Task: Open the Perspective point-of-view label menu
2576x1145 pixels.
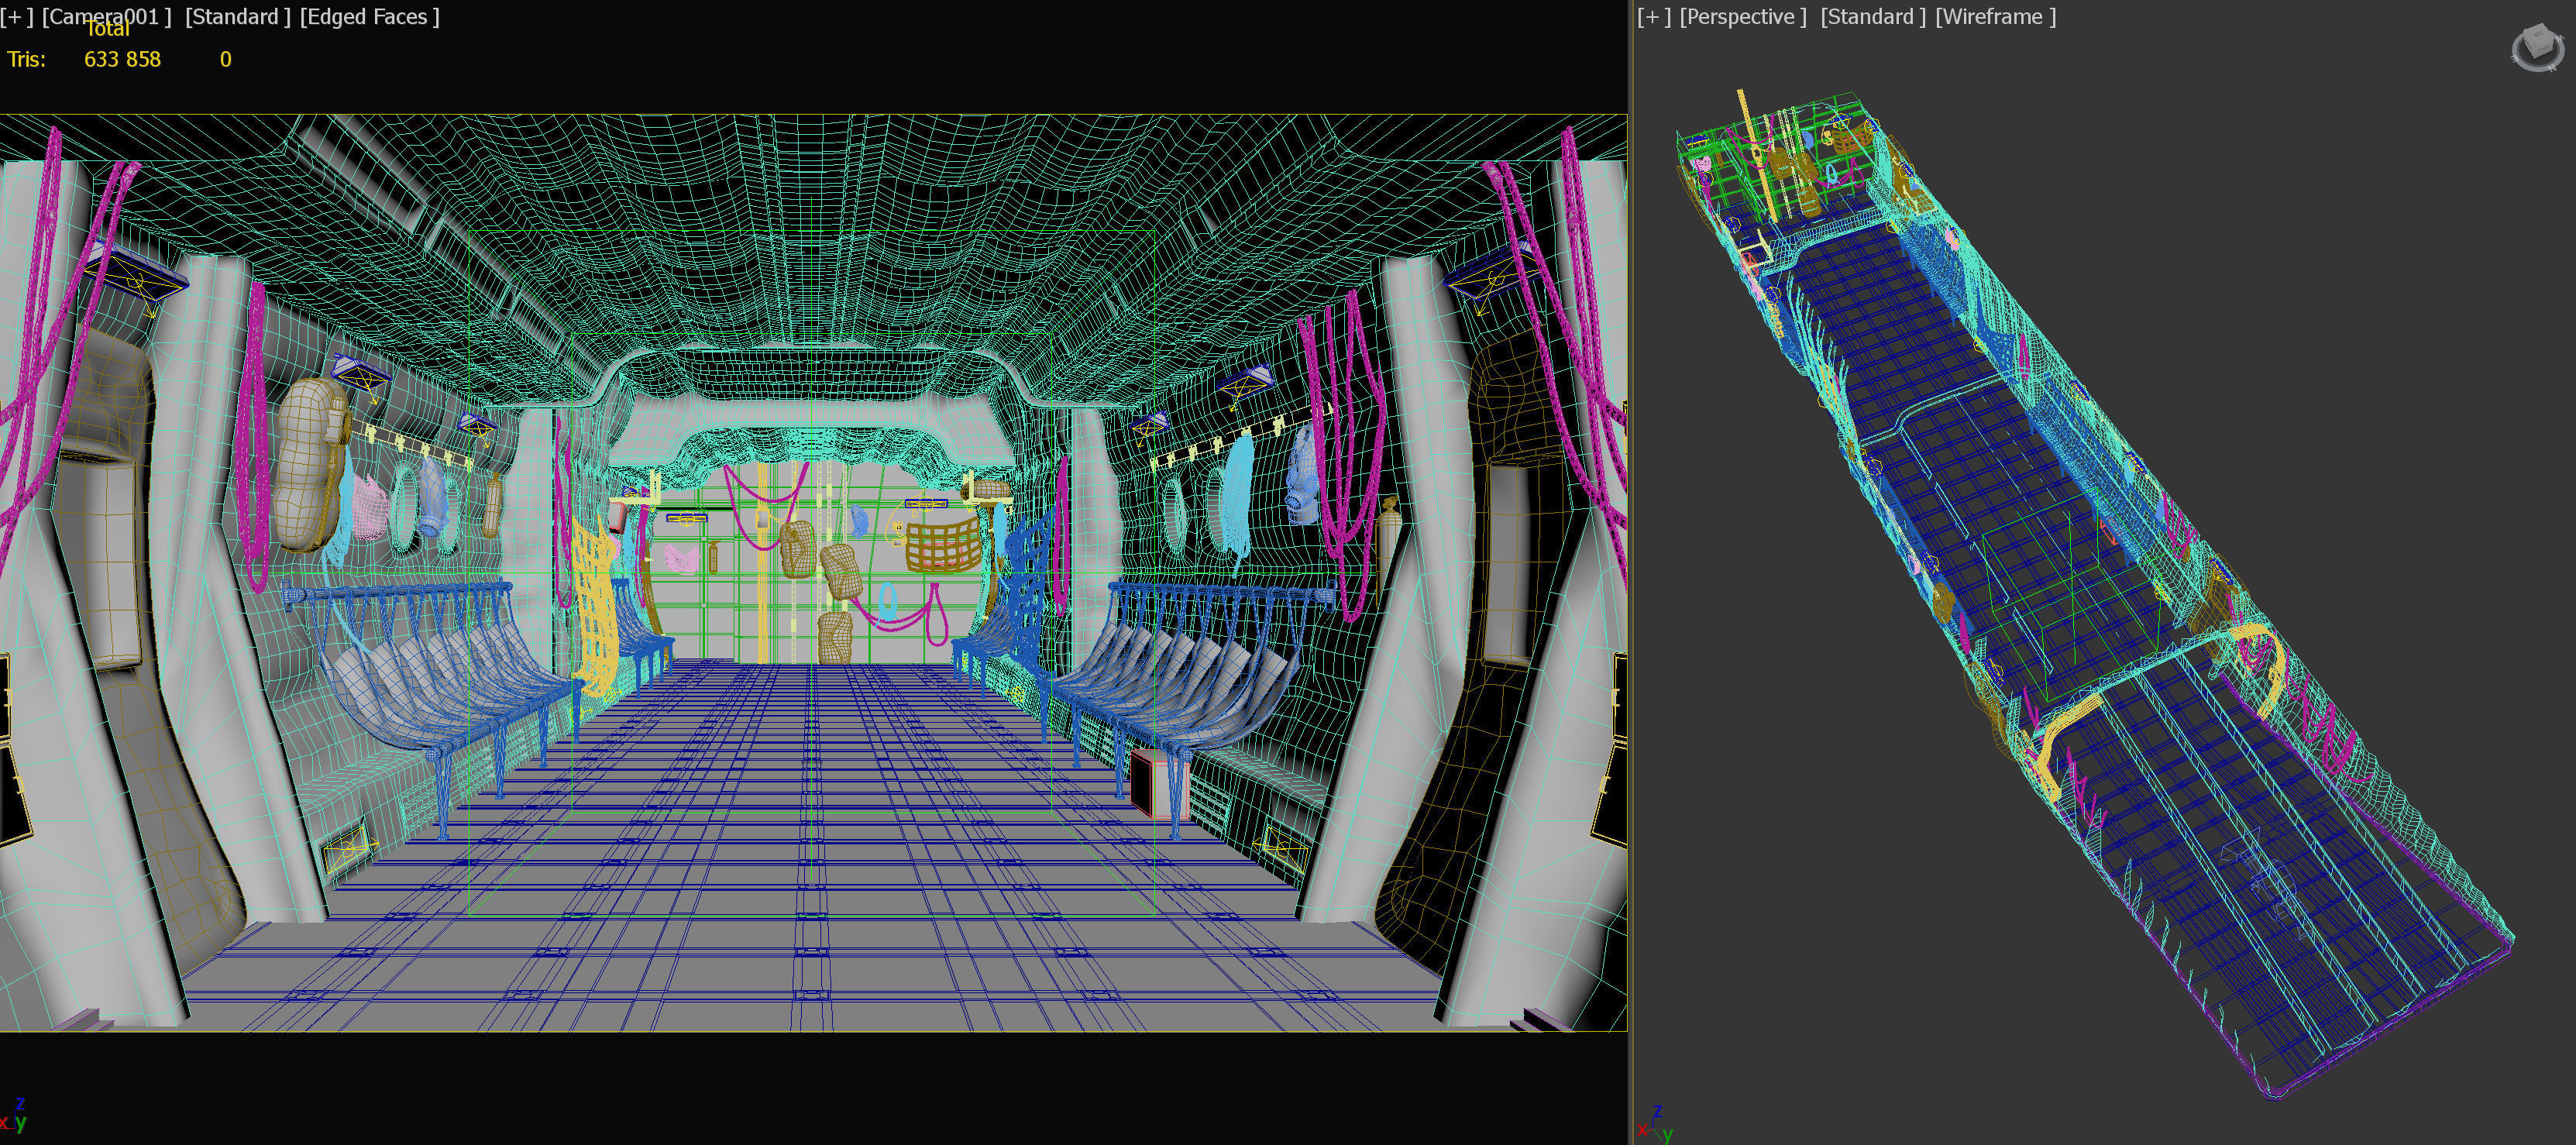Action: click(1743, 17)
